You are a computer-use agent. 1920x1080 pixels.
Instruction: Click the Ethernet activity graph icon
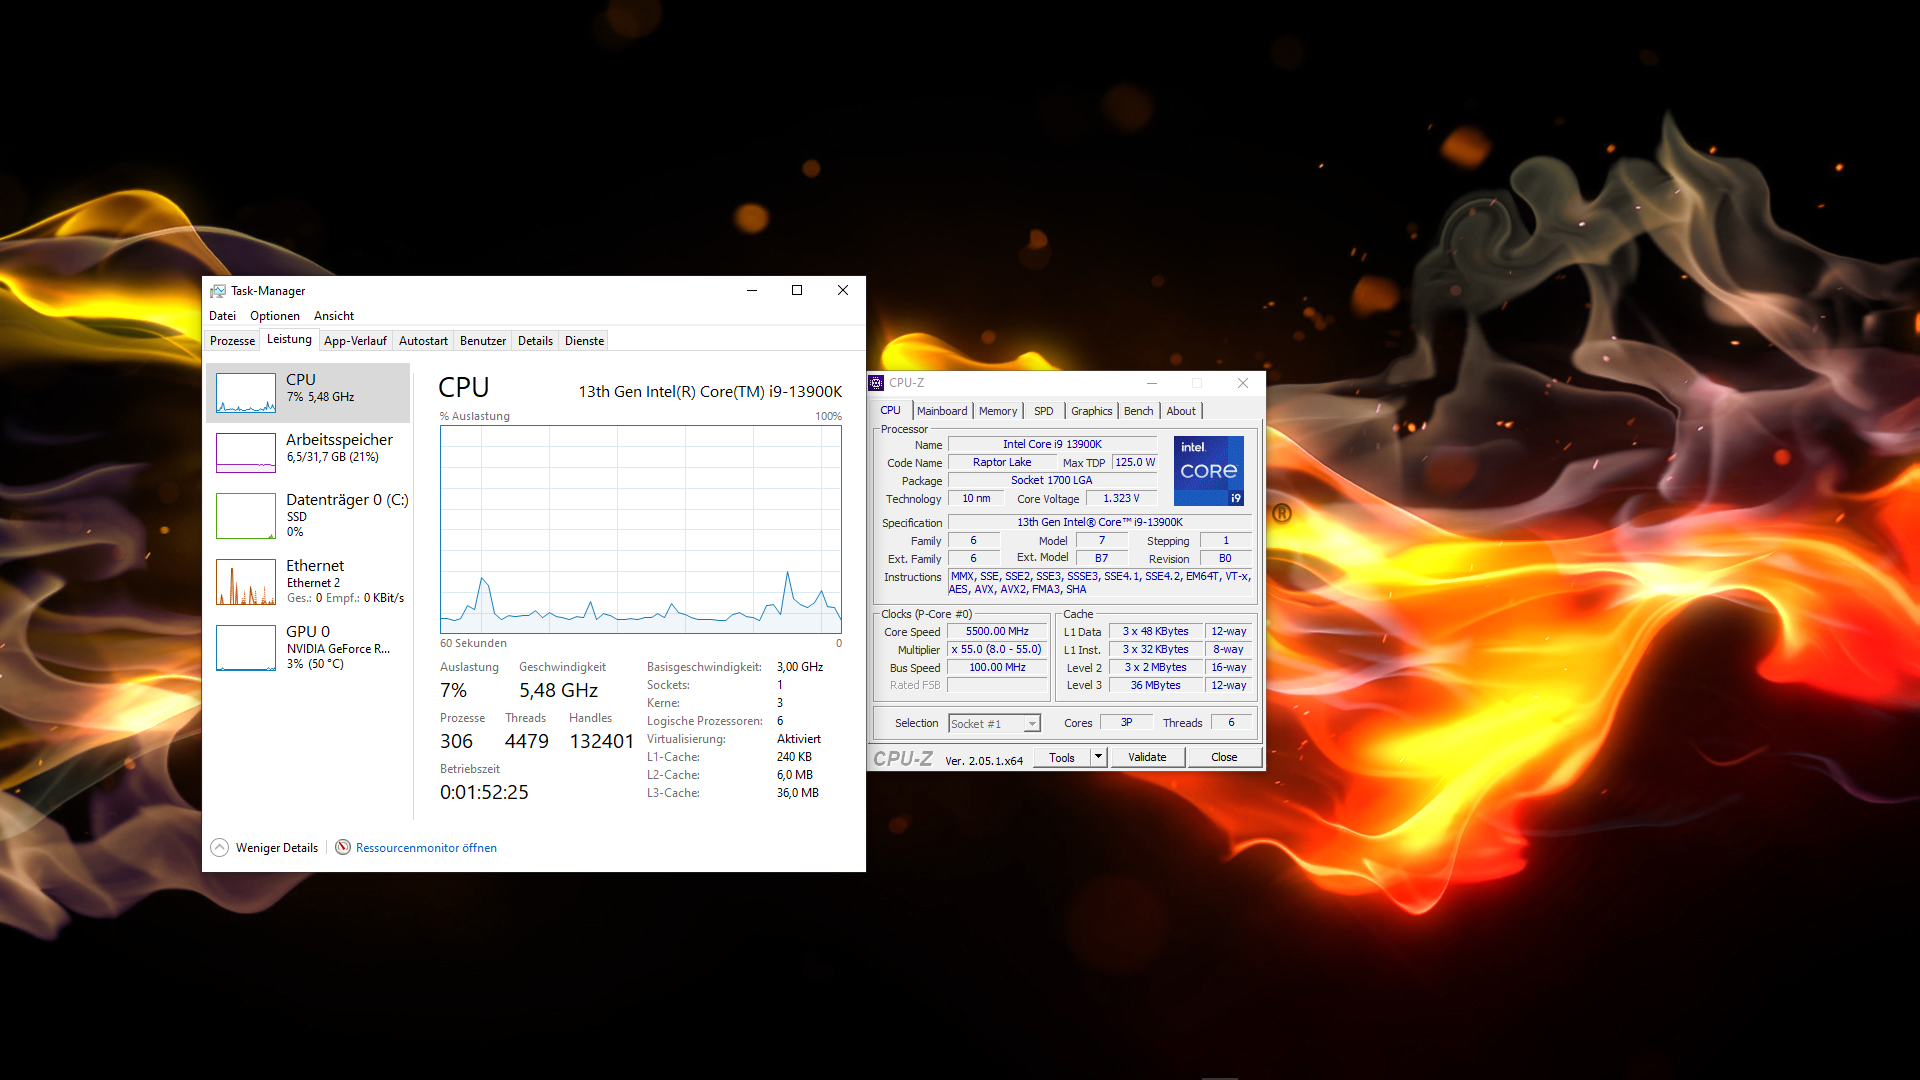[245, 581]
